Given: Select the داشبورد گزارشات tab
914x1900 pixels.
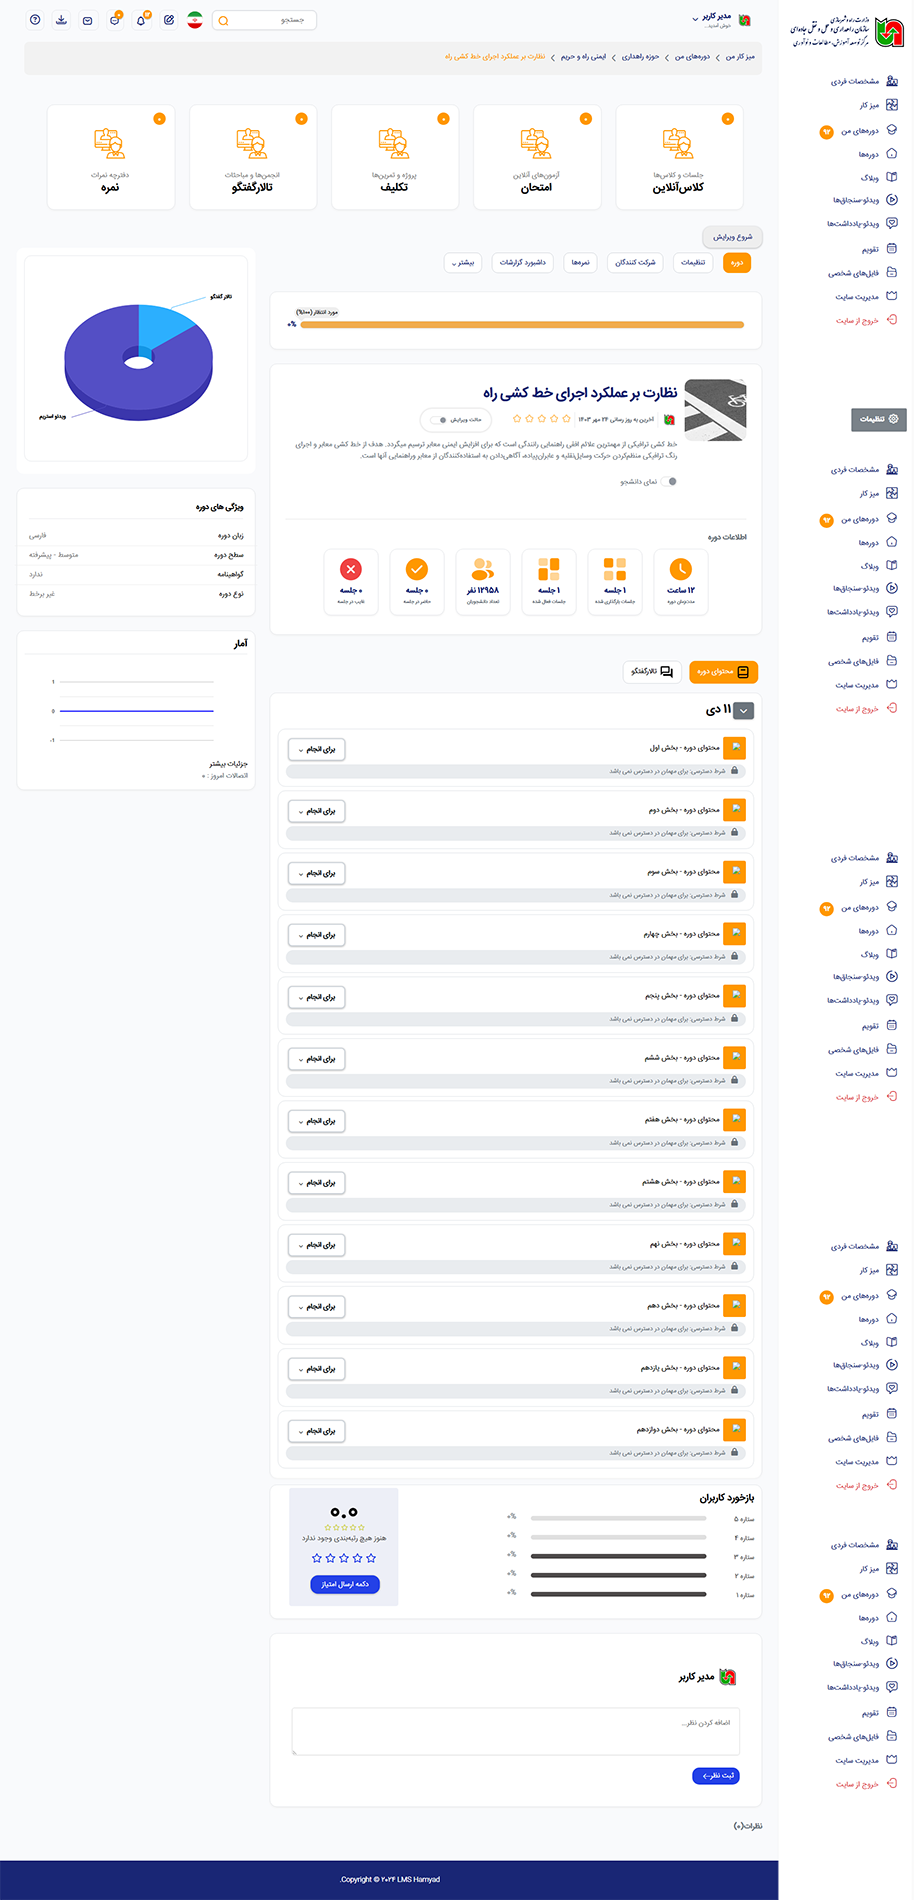Looking at the screenshot, I should pos(523,263).
